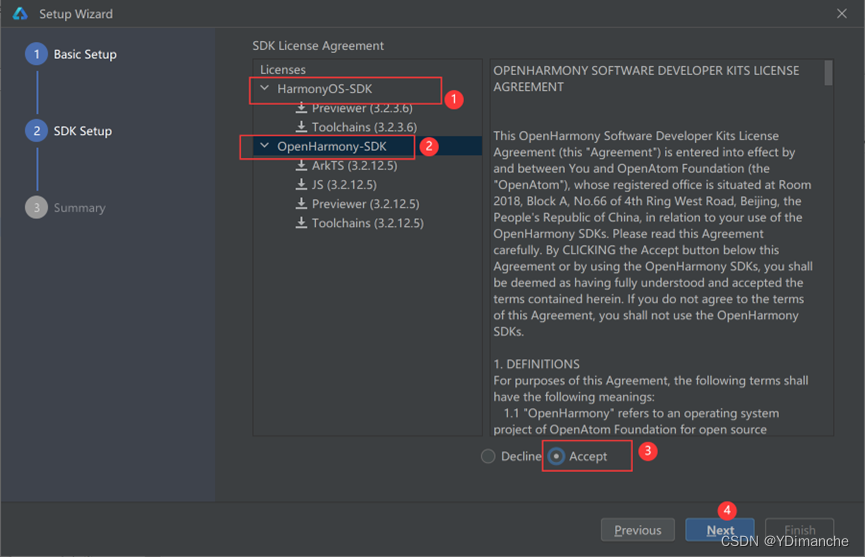The image size is (865, 557).
Task: Select the Decline radio button
Action: coord(488,457)
